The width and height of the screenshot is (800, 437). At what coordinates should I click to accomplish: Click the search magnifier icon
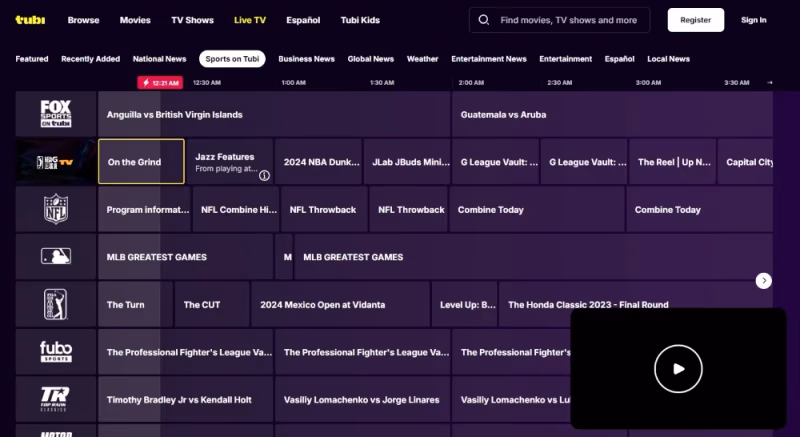(x=484, y=20)
